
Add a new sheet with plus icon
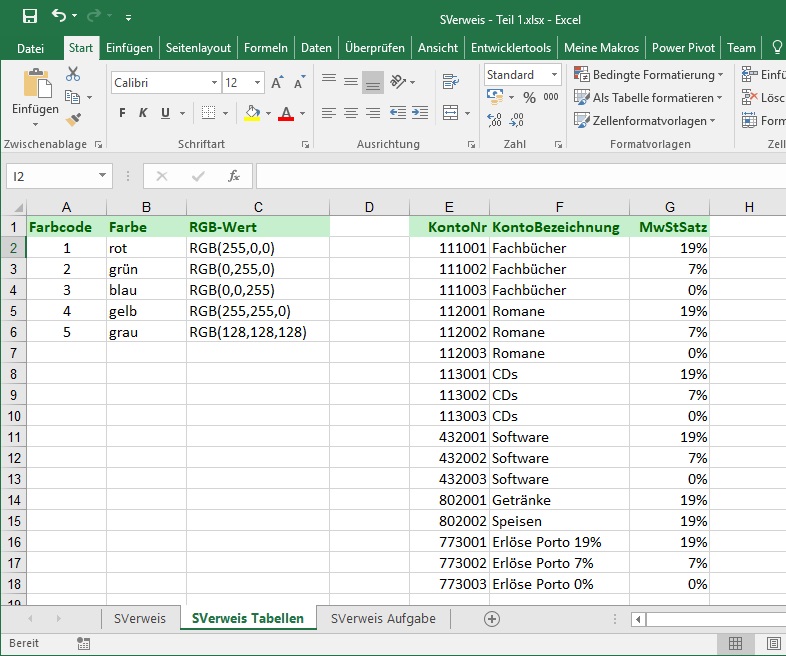491,619
